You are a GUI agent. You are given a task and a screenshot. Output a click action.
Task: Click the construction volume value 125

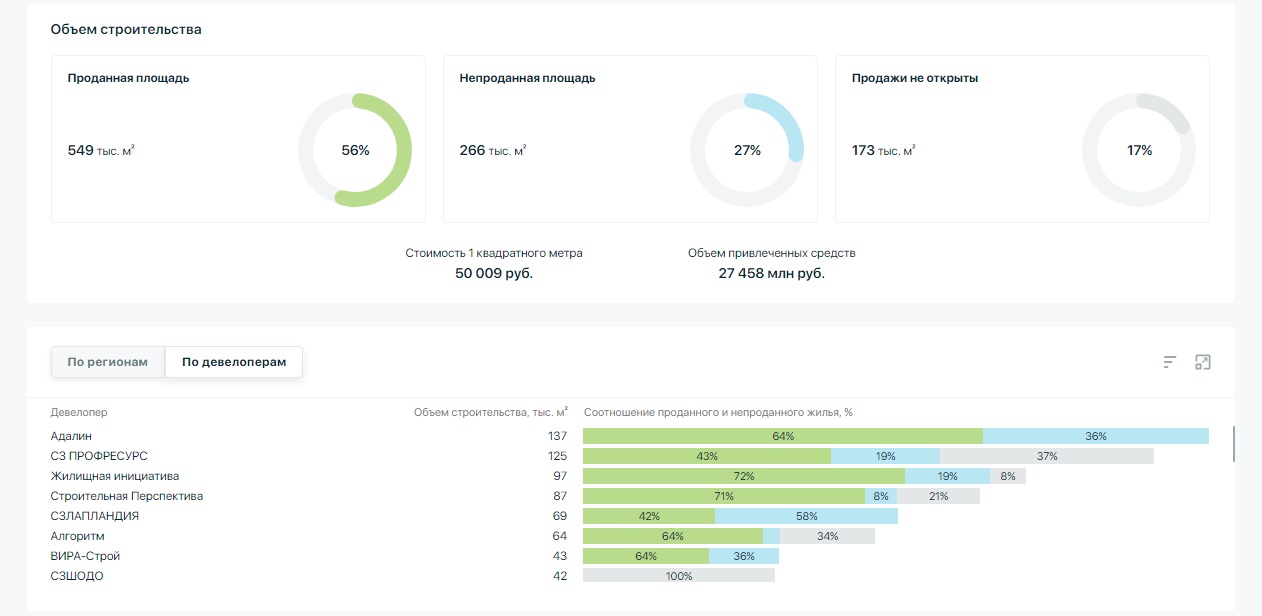tap(557, 456)
